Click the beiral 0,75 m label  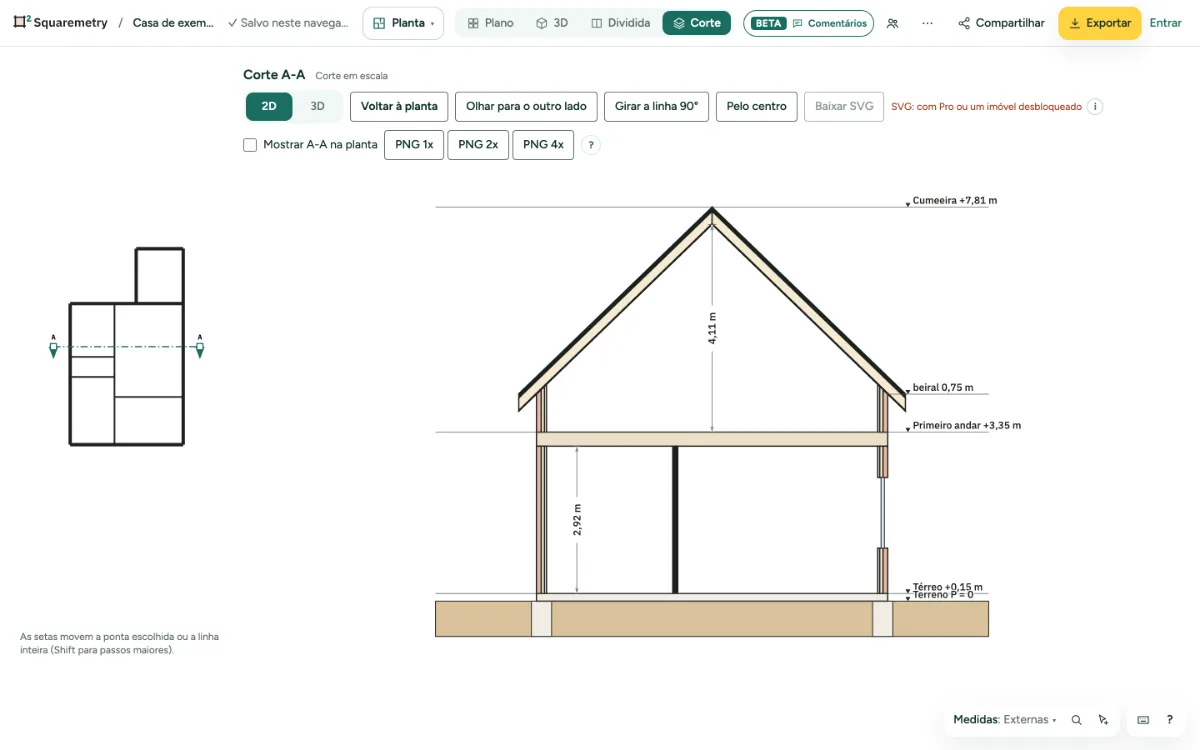[x=943, y=388]
